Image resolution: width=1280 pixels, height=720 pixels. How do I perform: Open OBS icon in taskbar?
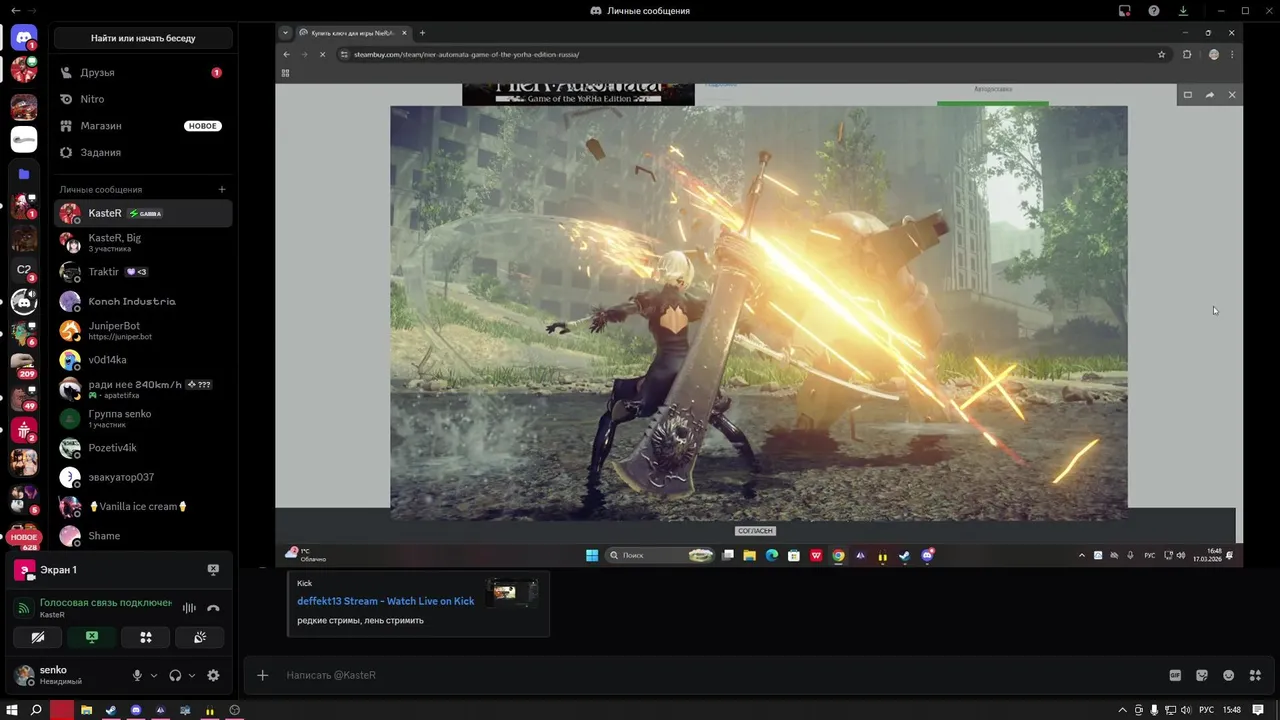point(235,710)
